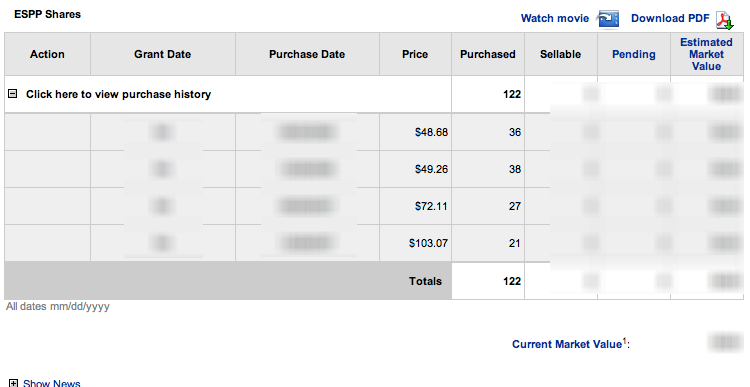Click 'Click here to view purchase history'

coord(118,94)
